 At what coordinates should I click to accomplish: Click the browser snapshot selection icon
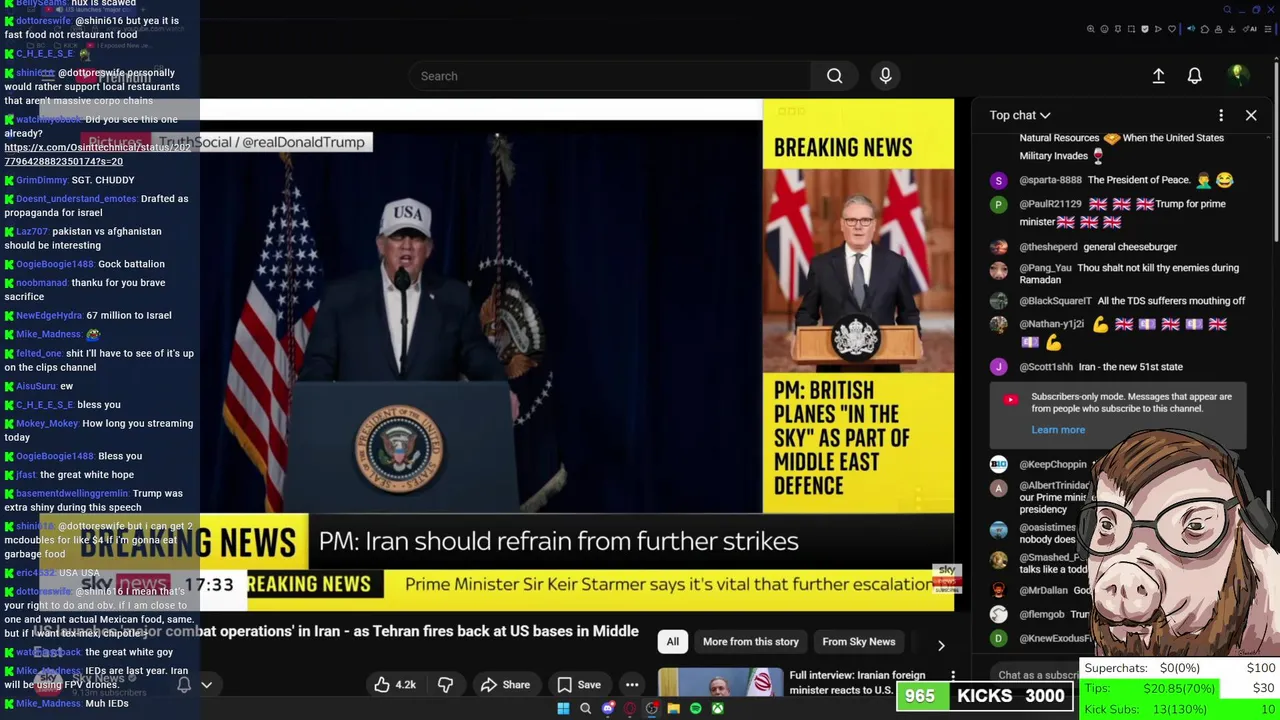[x=1131, y=29]
